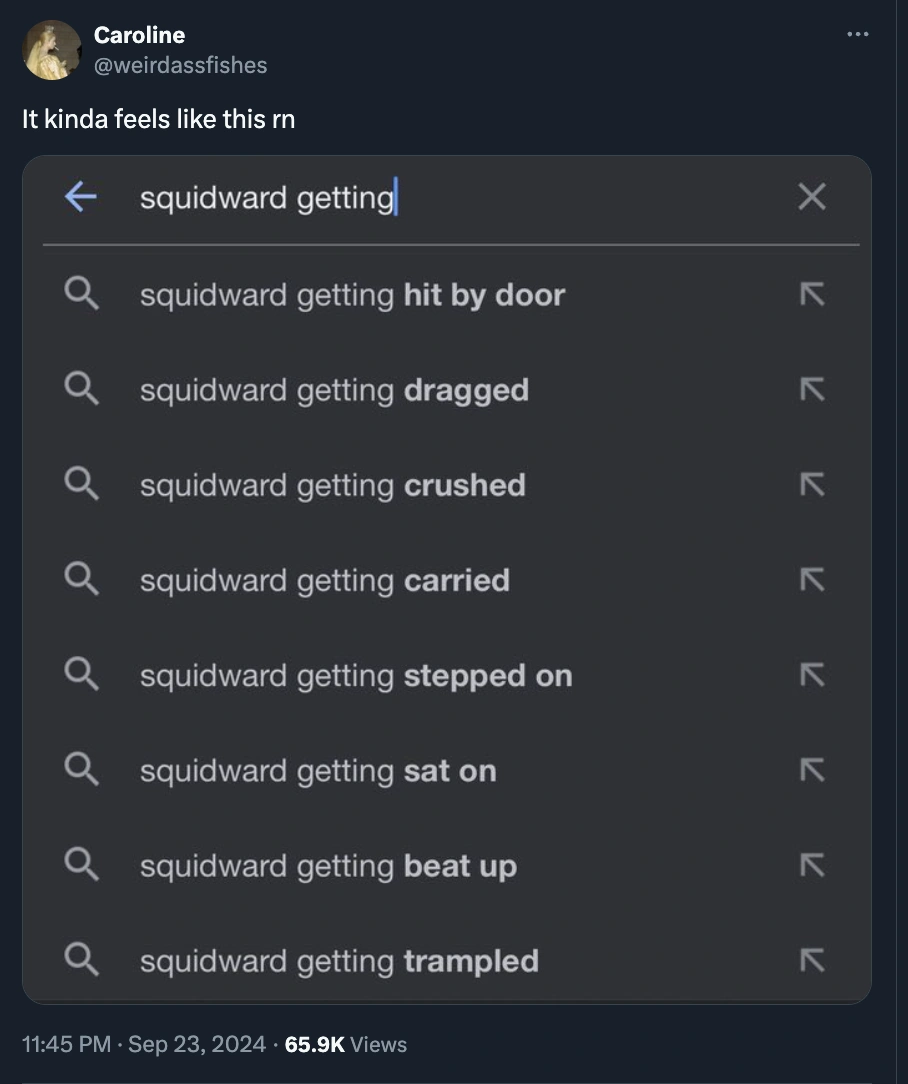908x1084 pixels.
Task: Select 'squidward getting stepped on' suggestion
Action: (x=355, y=676)
